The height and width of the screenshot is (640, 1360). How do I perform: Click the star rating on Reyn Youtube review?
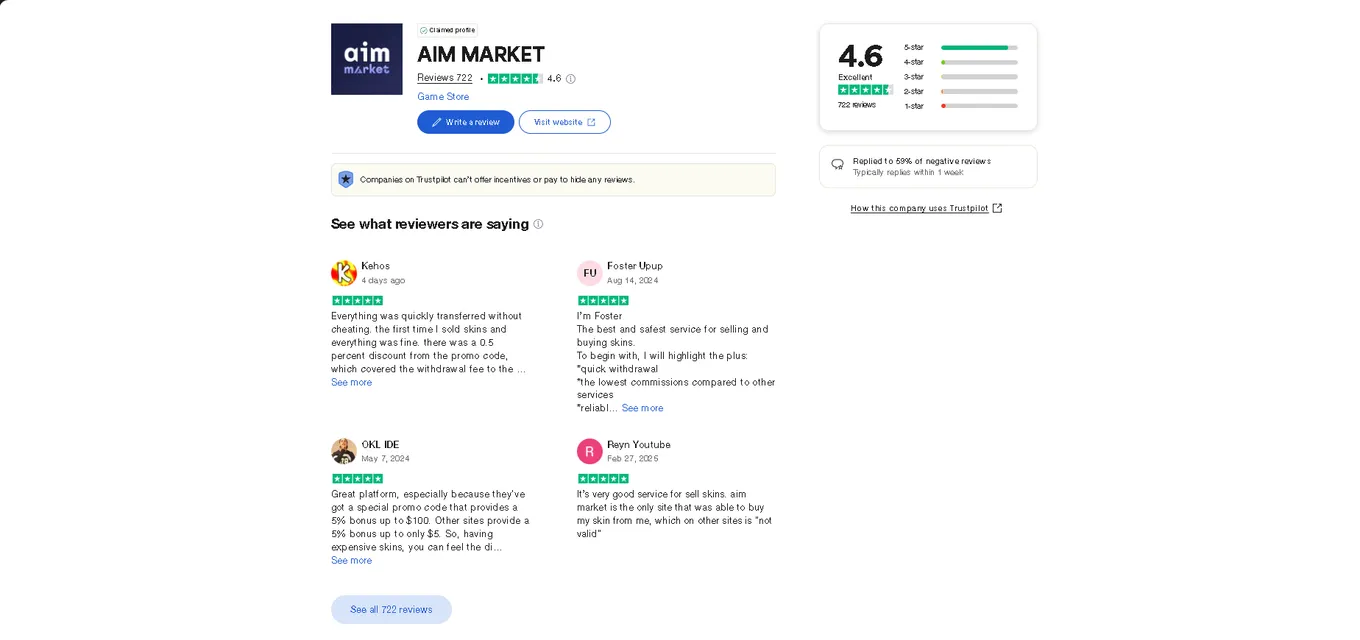(x=603, y=478)
